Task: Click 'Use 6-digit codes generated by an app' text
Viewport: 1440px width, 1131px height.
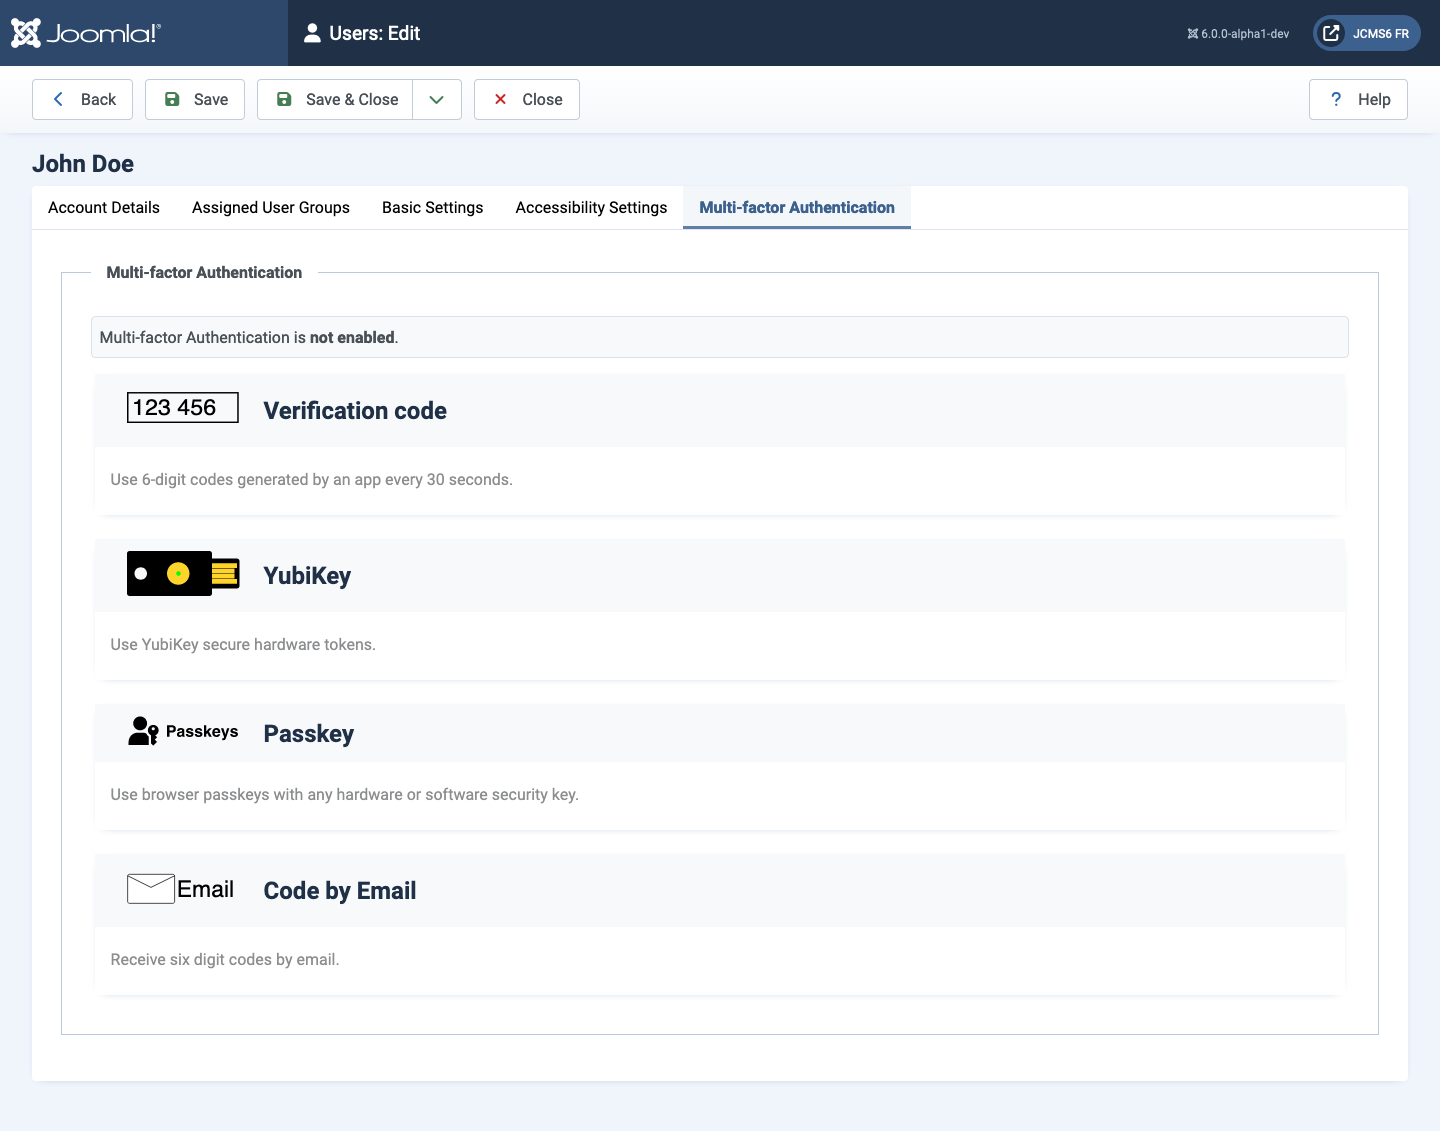Action: pos(312,480)
